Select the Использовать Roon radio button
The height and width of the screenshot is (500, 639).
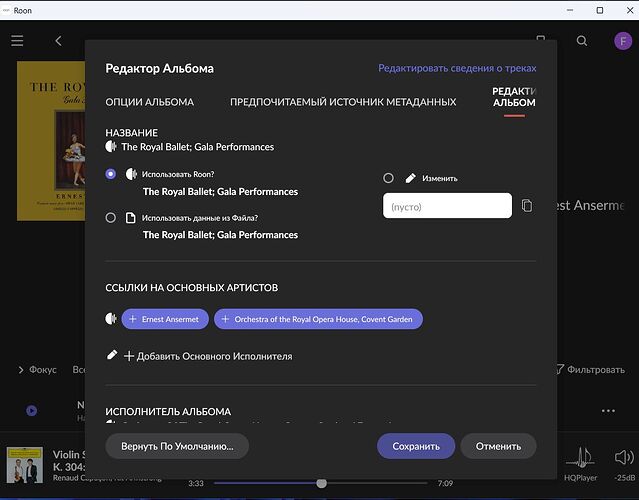click(x=110, y=174)
